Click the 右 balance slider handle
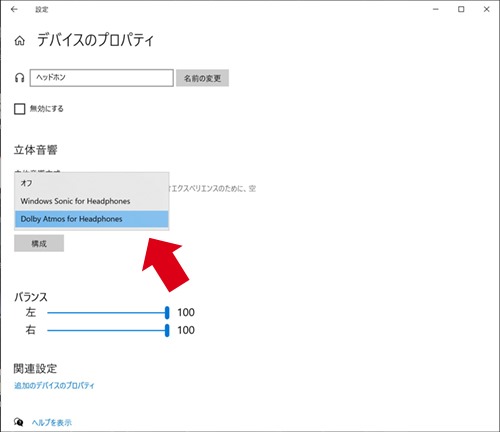The image size is (500, 432). tap(167, 330)
